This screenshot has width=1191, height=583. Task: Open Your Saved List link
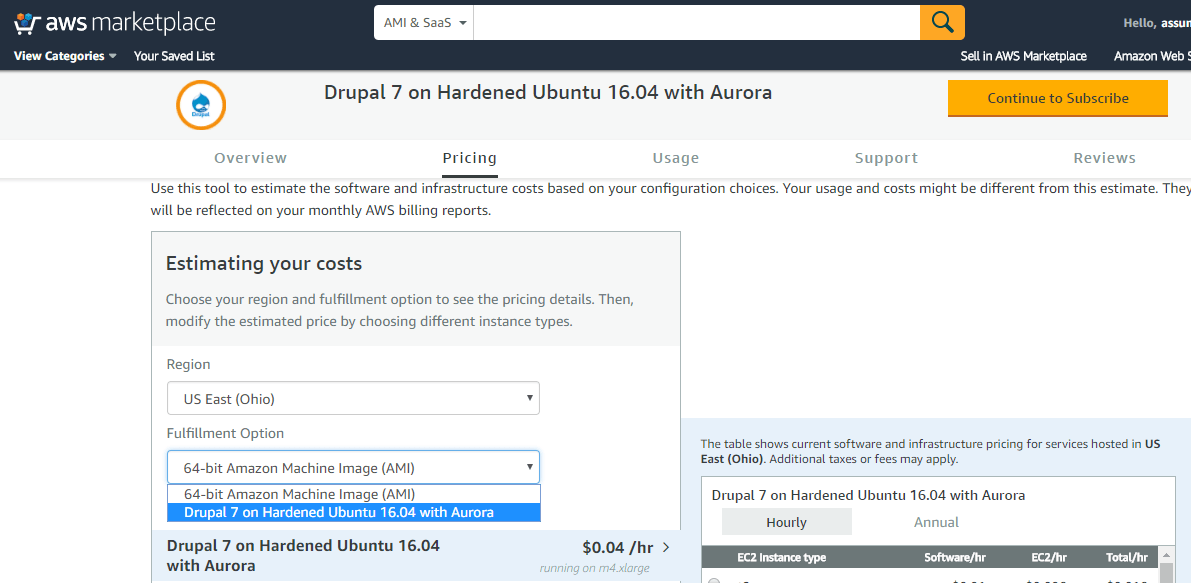click(x=174, y=56)
